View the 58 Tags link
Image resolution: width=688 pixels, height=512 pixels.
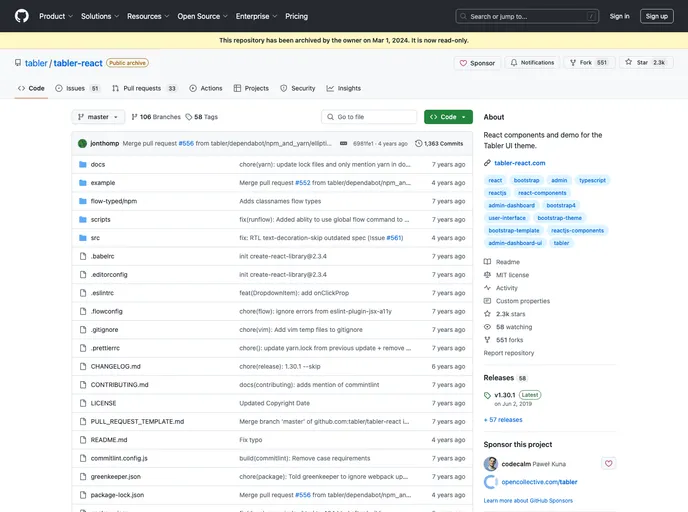click(x=201, y=117)
